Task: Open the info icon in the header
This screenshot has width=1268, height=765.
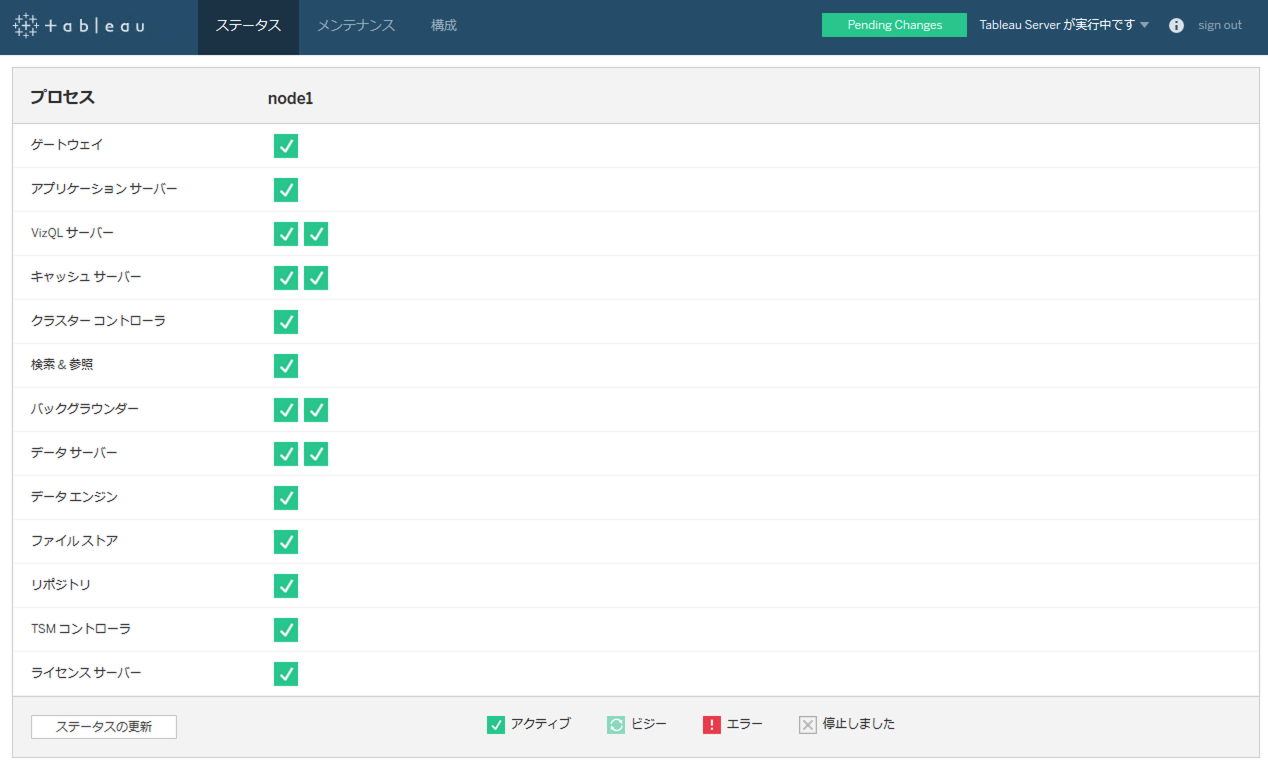Action: coord(1176,25)
